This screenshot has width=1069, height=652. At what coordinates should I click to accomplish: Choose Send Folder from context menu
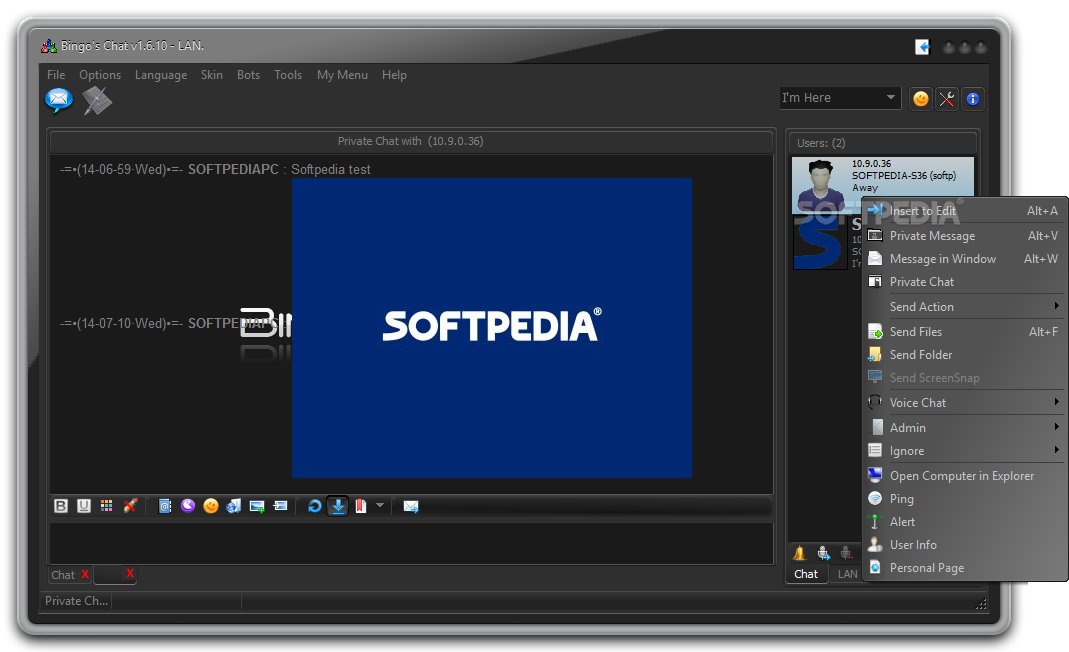pyautogui.click(x=964, y=355)
